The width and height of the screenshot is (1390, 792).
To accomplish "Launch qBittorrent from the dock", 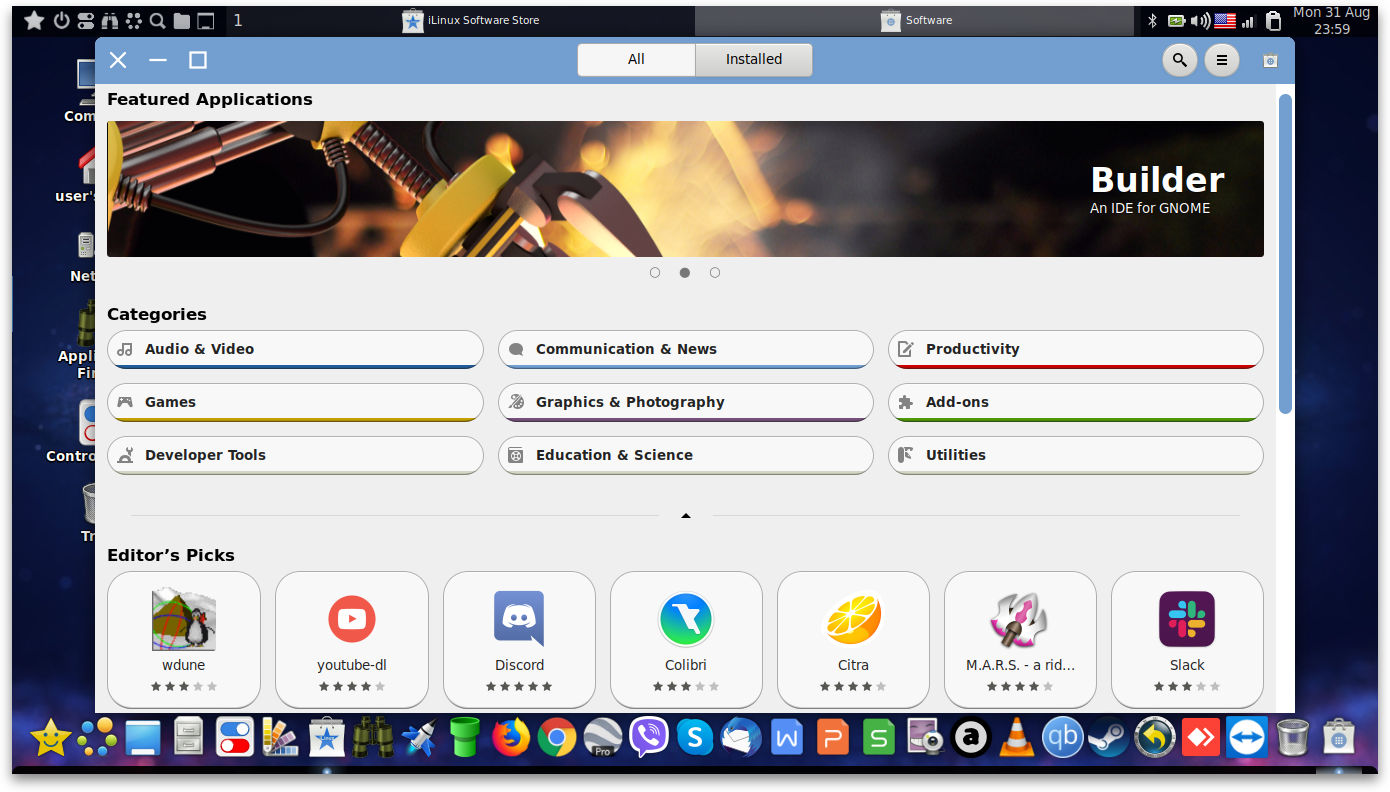I will click(x=1062, y=739).
